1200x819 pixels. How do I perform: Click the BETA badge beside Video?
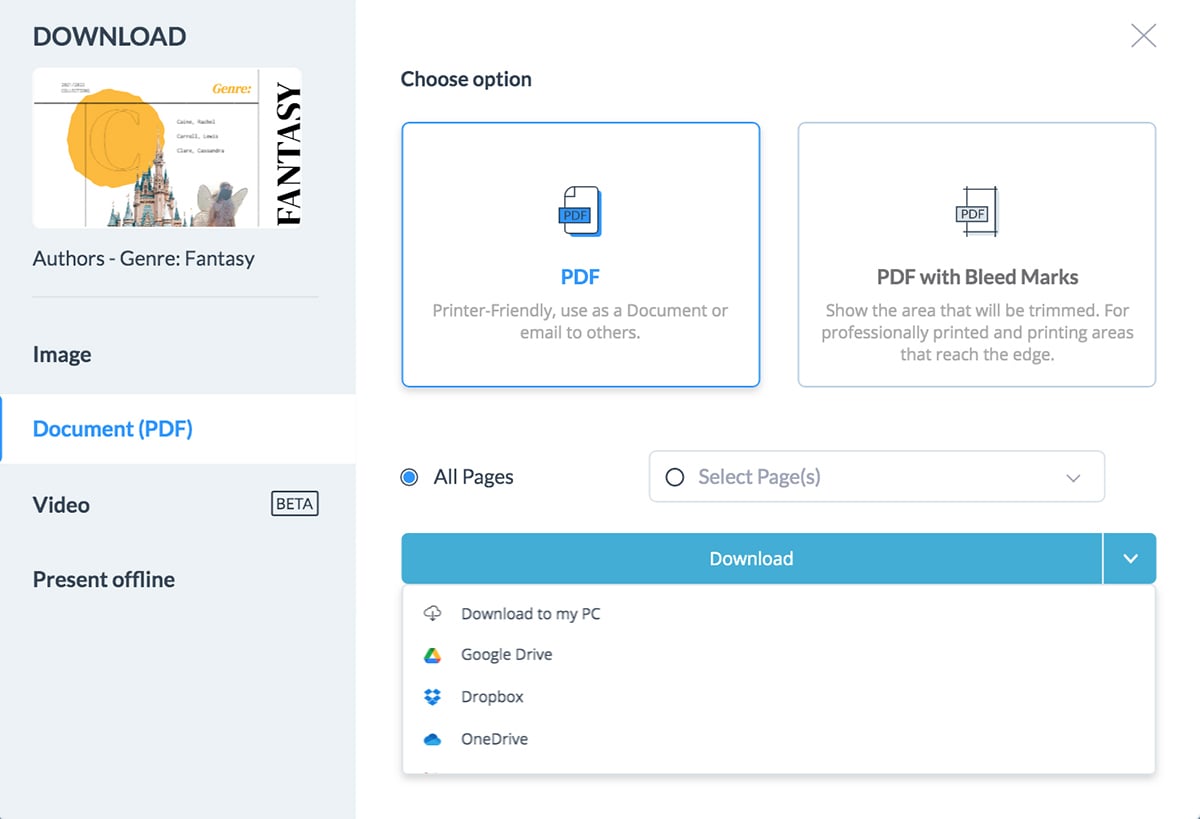(294, 504)
